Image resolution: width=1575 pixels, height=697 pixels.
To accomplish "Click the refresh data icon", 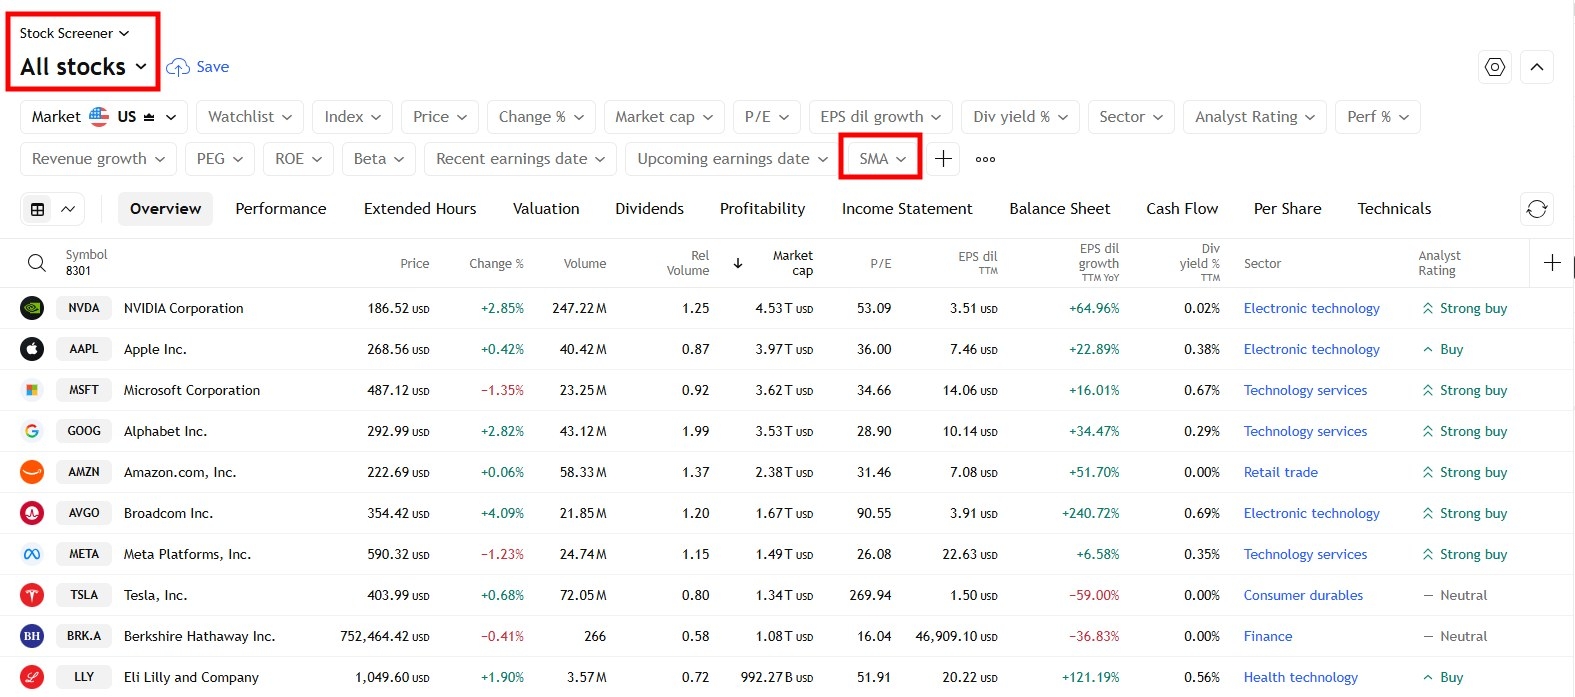I will pos(1536,209).
